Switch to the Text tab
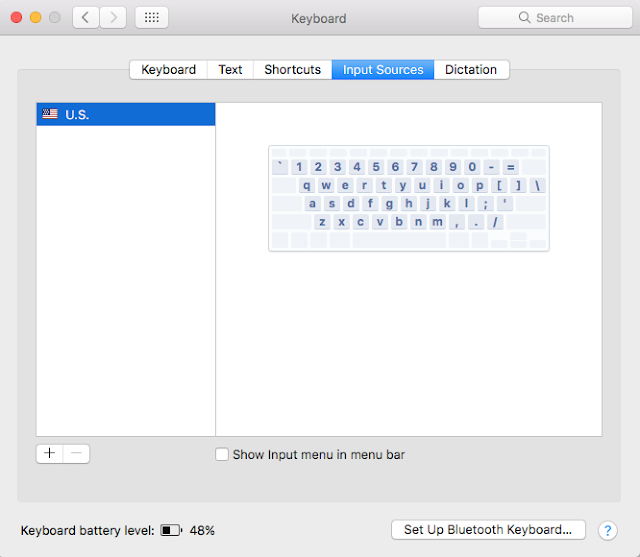 (230, 69)
